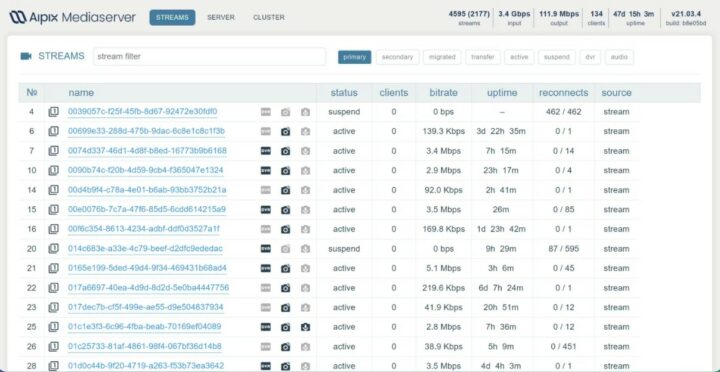Click copy icon in row number 6

tap(54, 131)
